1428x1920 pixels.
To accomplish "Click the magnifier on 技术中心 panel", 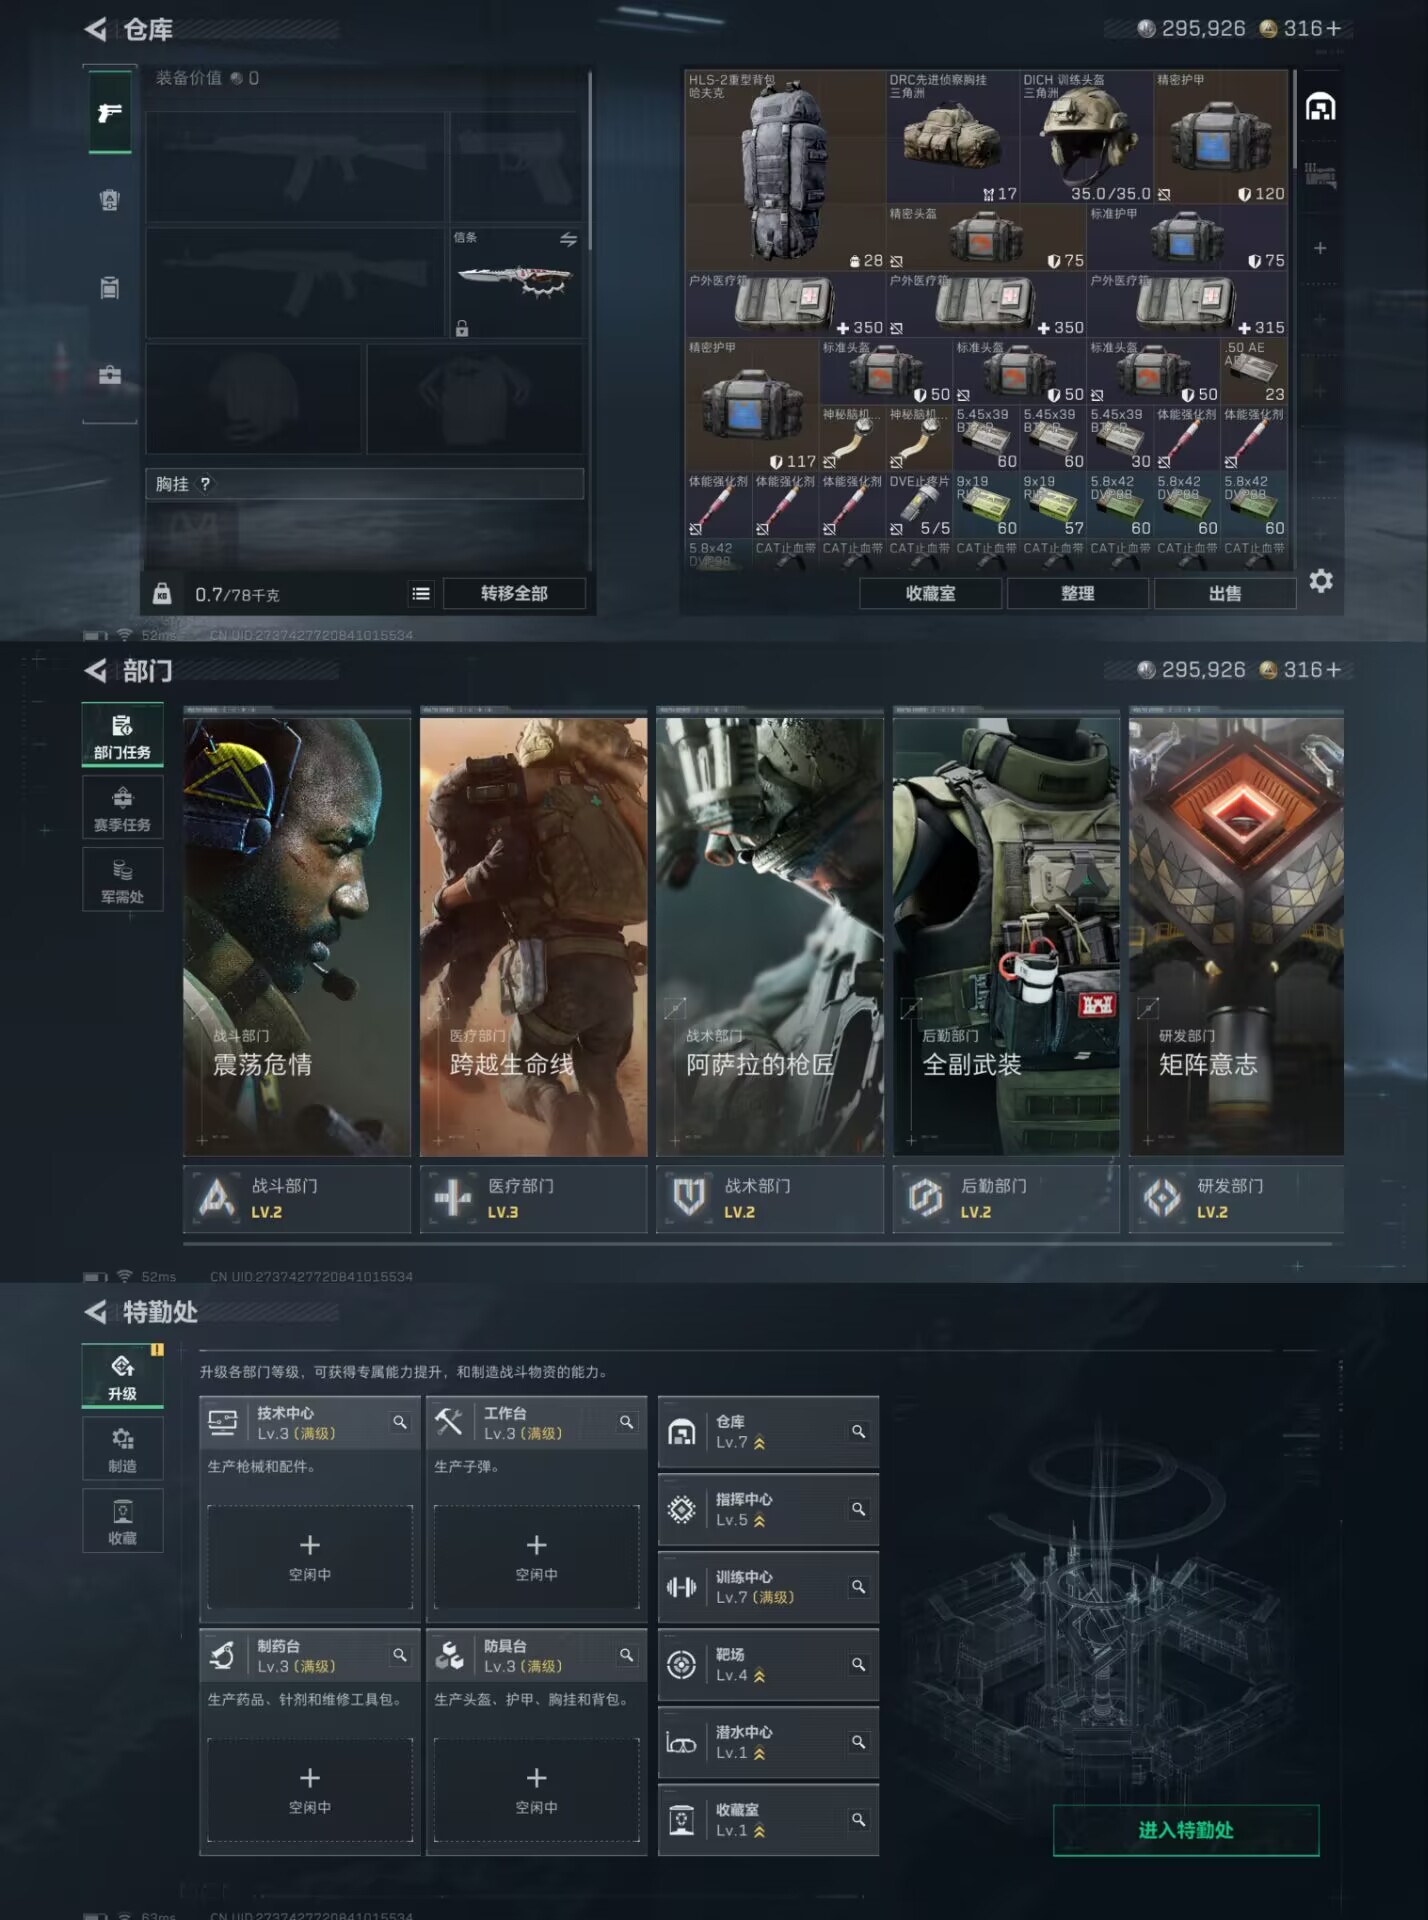I will click(x=400, y=1422).
